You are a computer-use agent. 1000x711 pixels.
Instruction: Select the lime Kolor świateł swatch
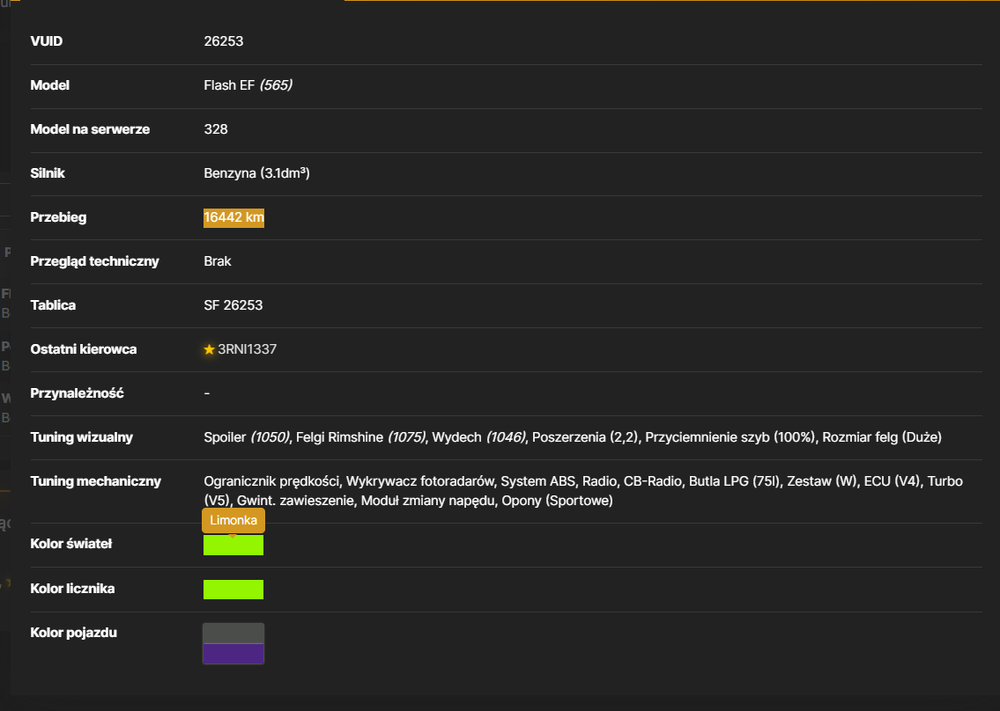tap(233, 545)
